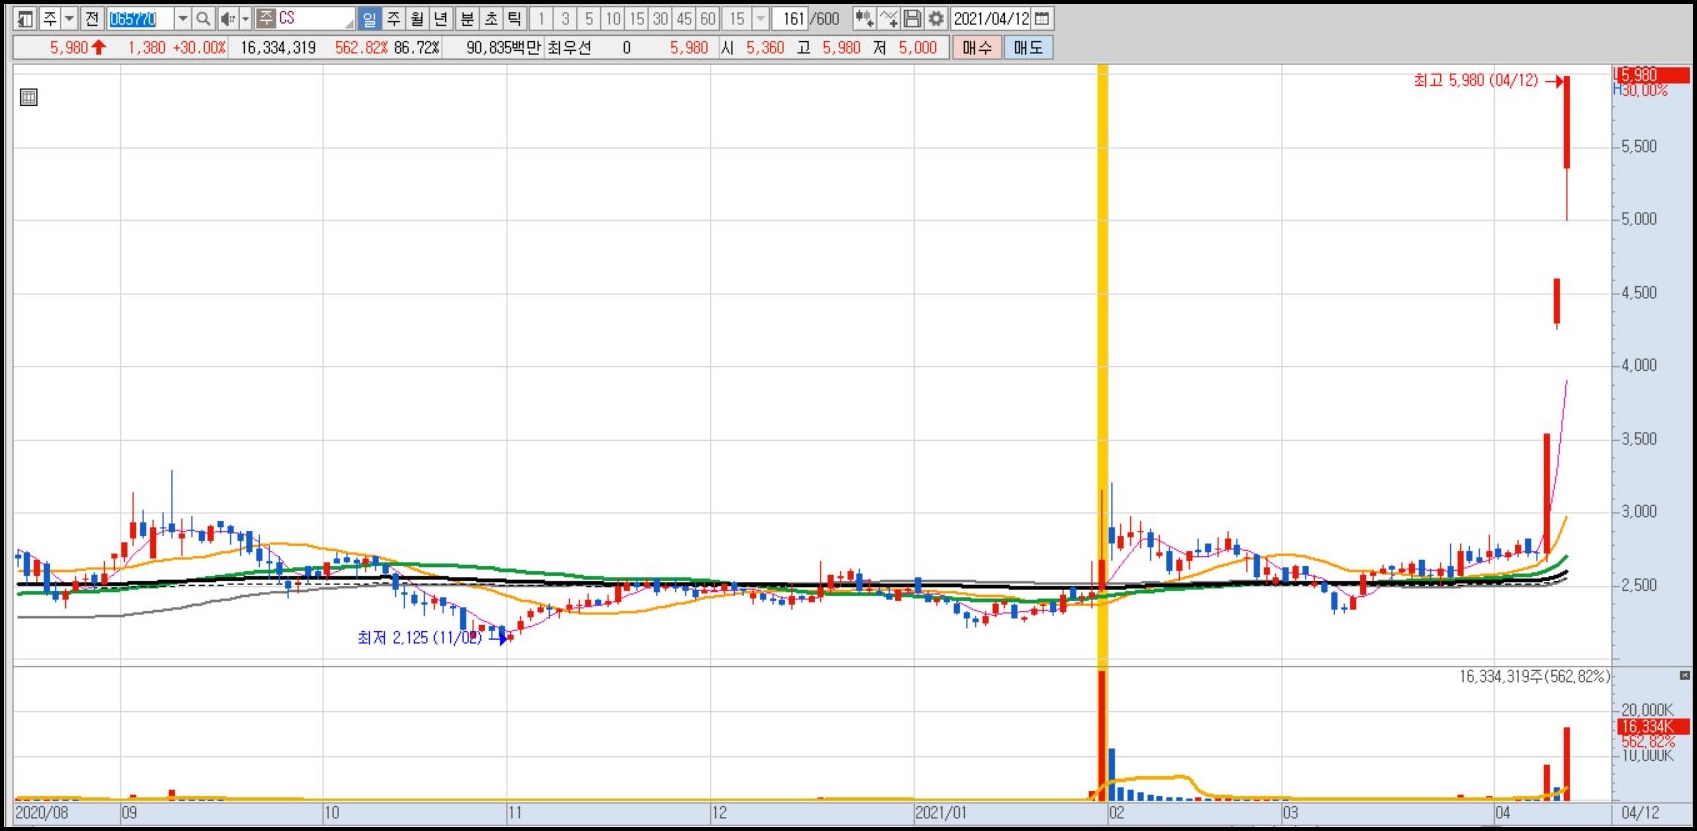
Task: Click the save chart floppy icon
Action: coord(912,19)
